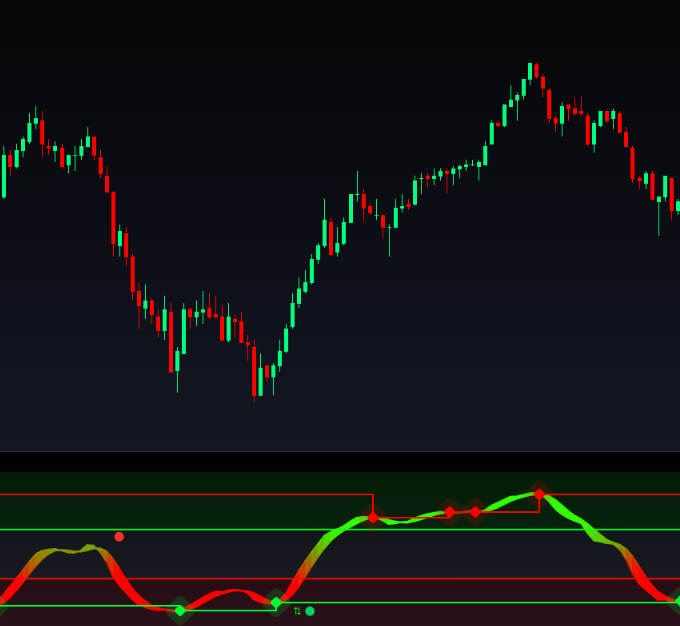Image resolution: width=680 pixels, height=626 pixels.
Task: Select the green diamond at the oscillator's lowest trough
Action: (x=180, y=610)
